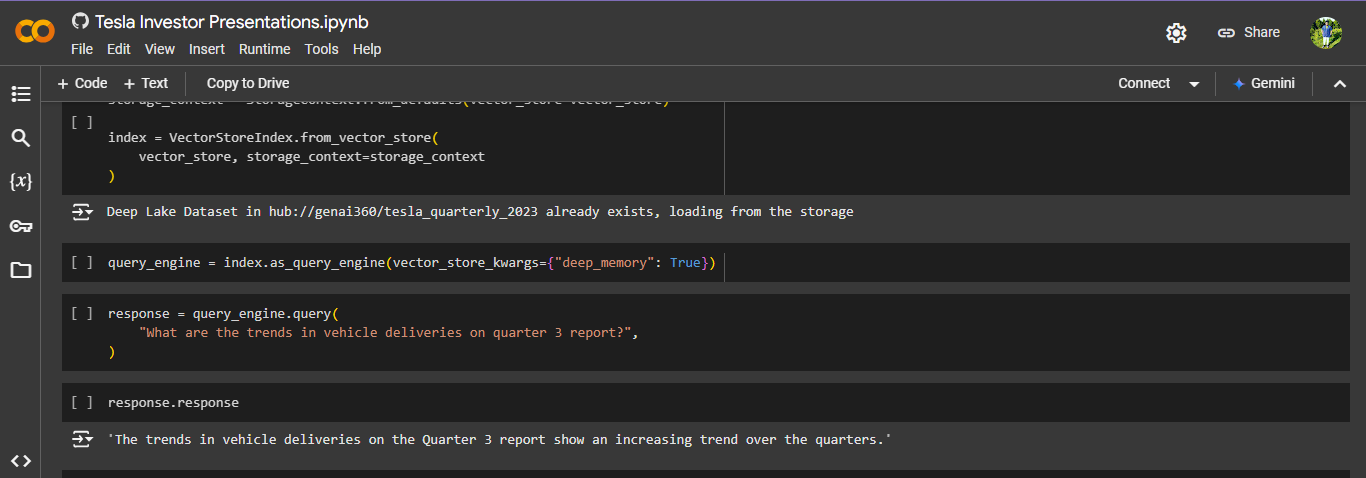The width and height of the screenshot is (1366, 478).
Task: Click the Colab logo icon
Action: 35,32
